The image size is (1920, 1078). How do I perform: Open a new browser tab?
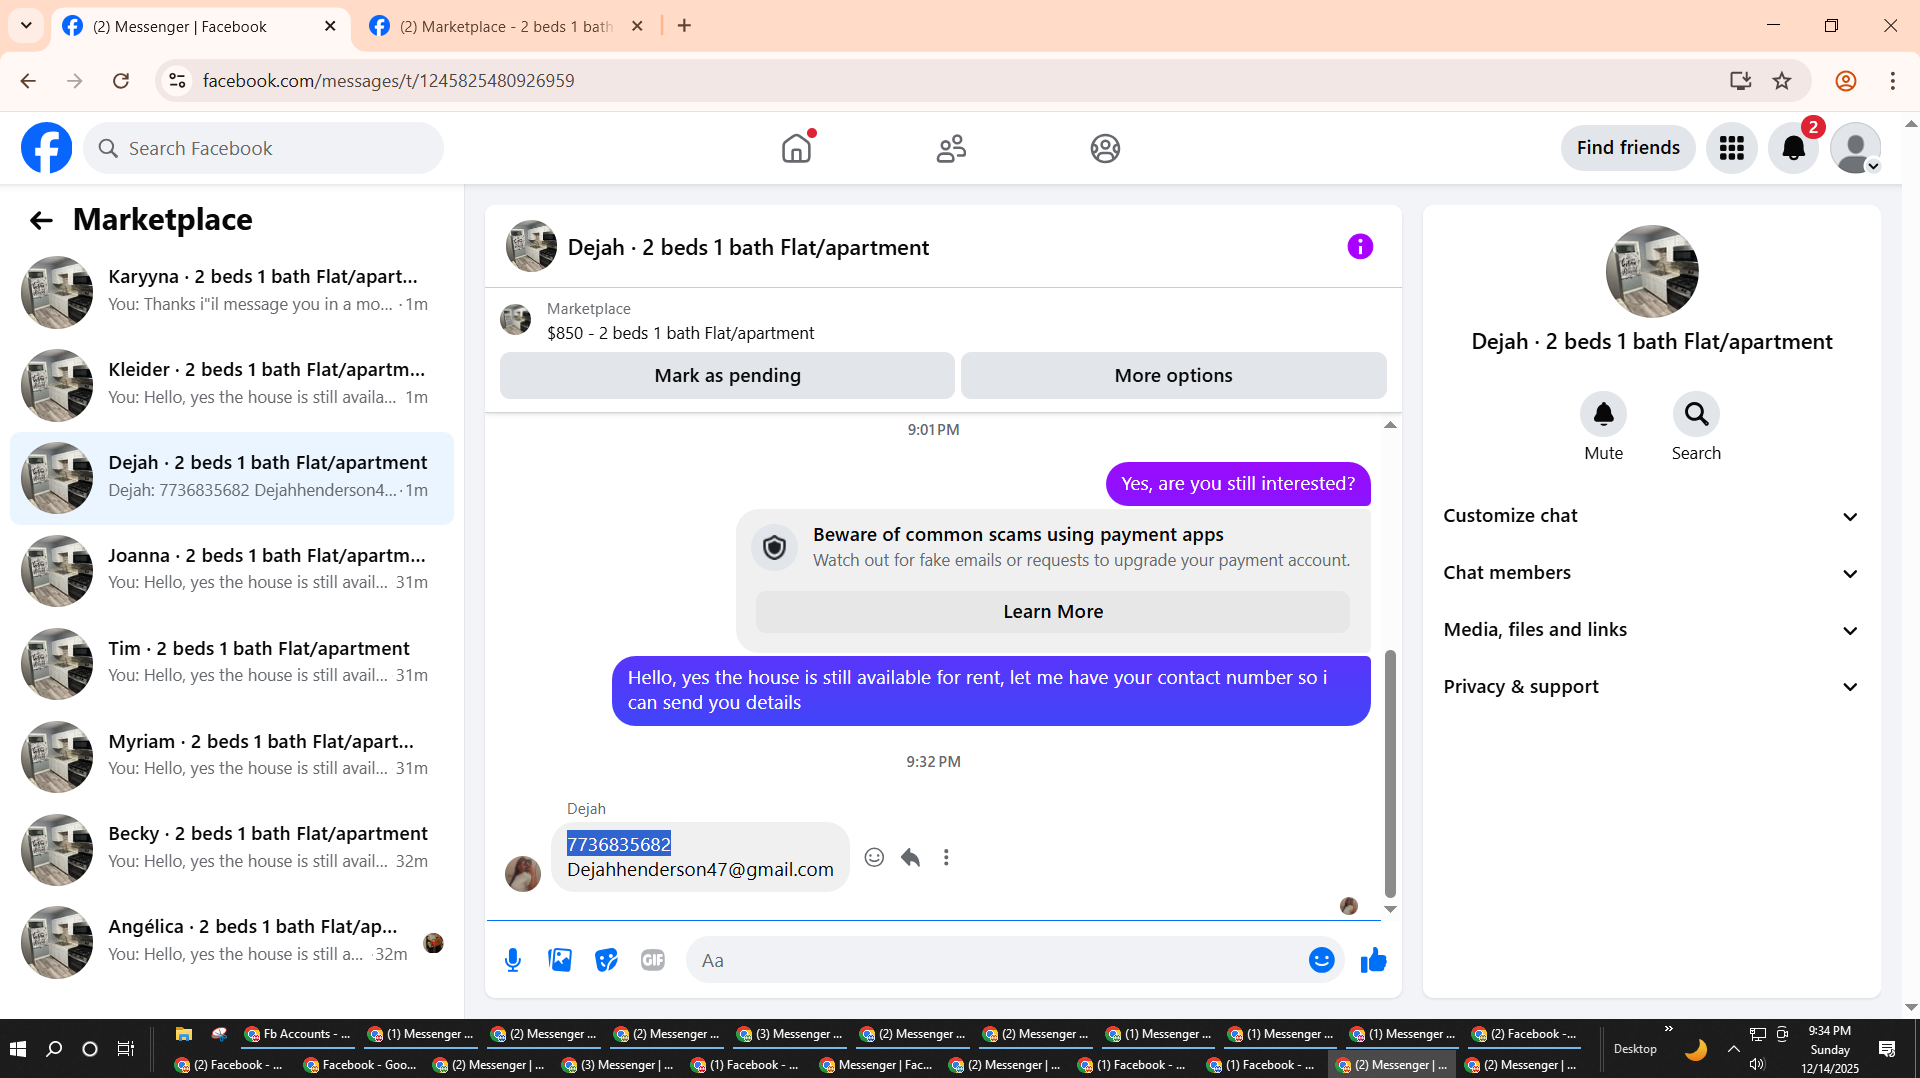pos(684,26)
